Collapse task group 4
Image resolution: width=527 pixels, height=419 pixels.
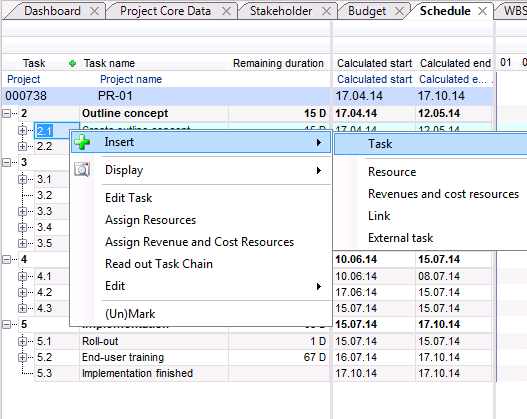point(6,259)
